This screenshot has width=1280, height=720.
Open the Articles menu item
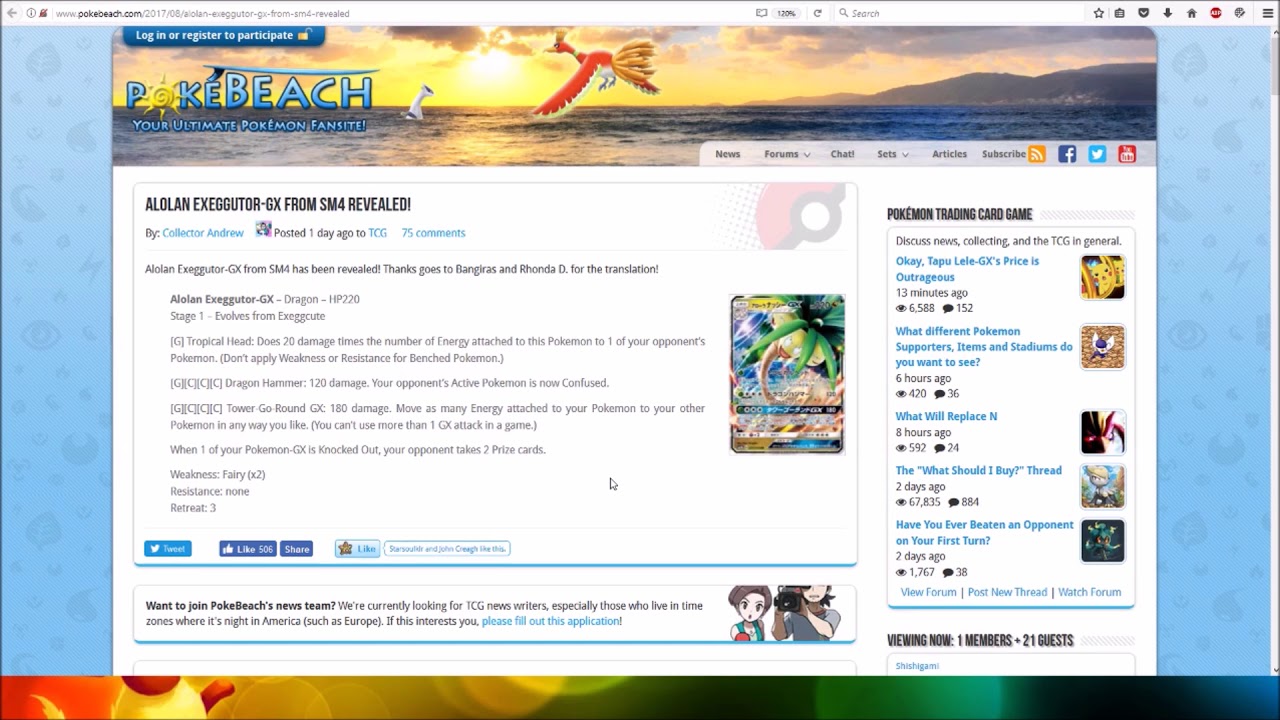949,154
